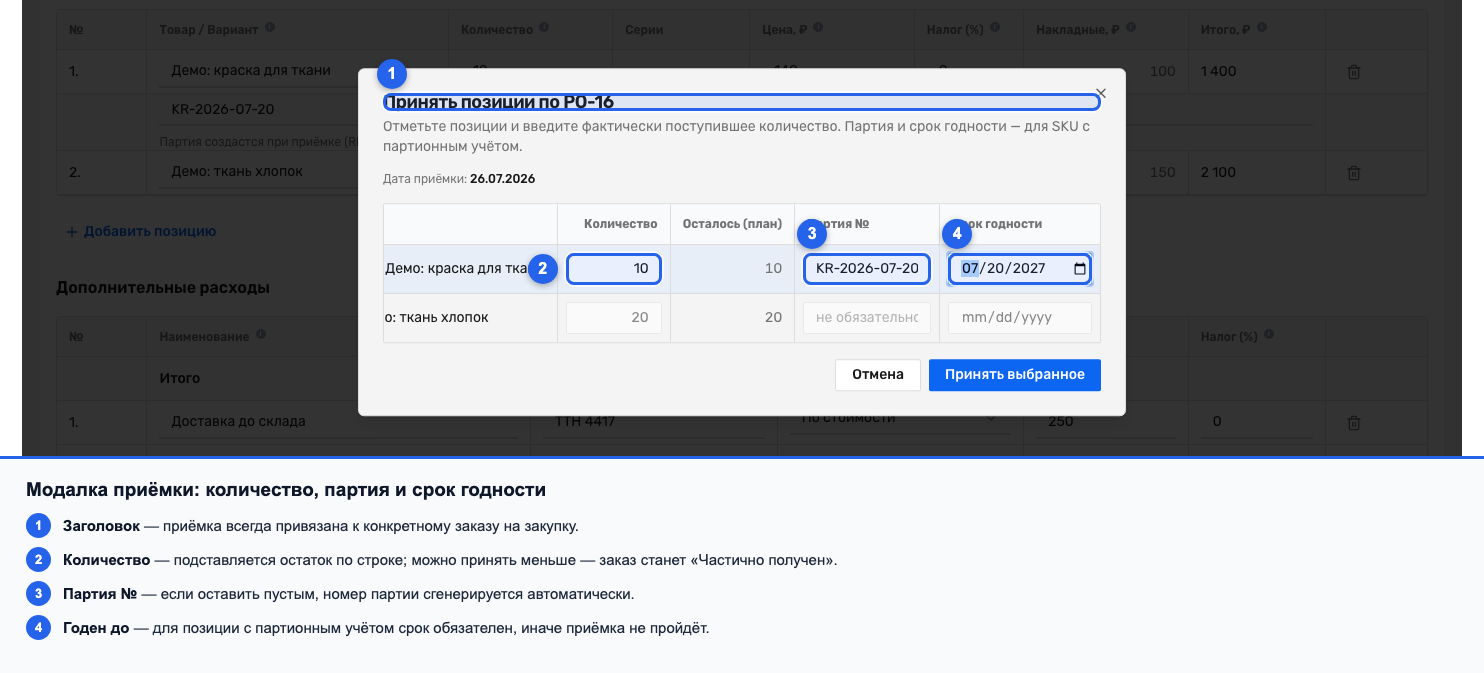
Task: Click the Итого row label in expenses
Action: 180,378
